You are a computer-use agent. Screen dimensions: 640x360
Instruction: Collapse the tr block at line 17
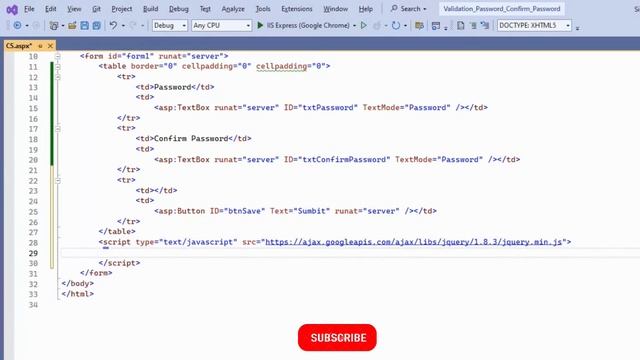click(x=58, y=129)
